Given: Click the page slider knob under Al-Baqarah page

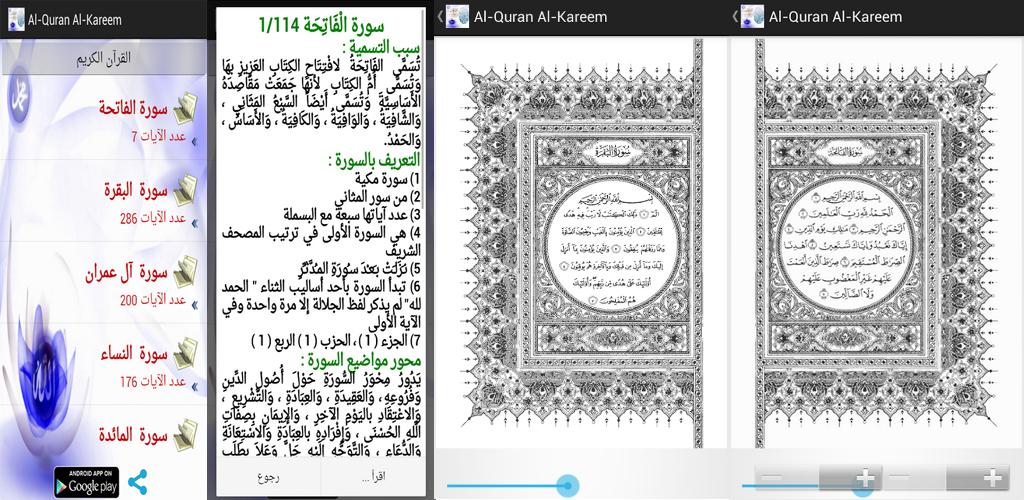Looking at the screenshot, I should (x=568, y=485).
